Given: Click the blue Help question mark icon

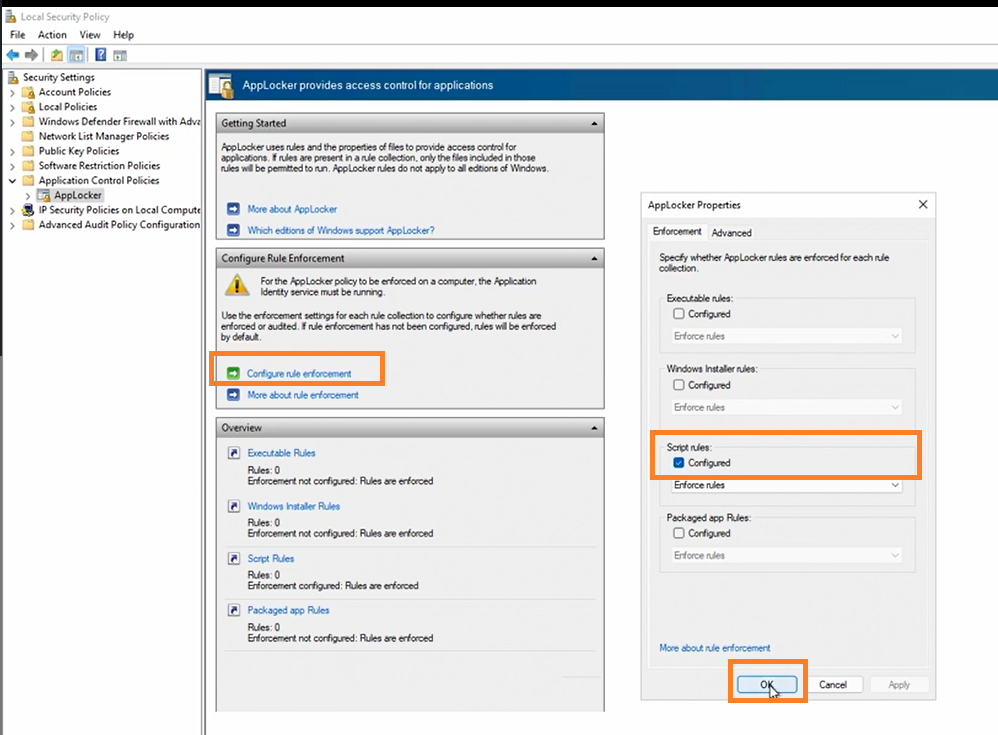Looking at the screenshot, I should click(101, 55).
